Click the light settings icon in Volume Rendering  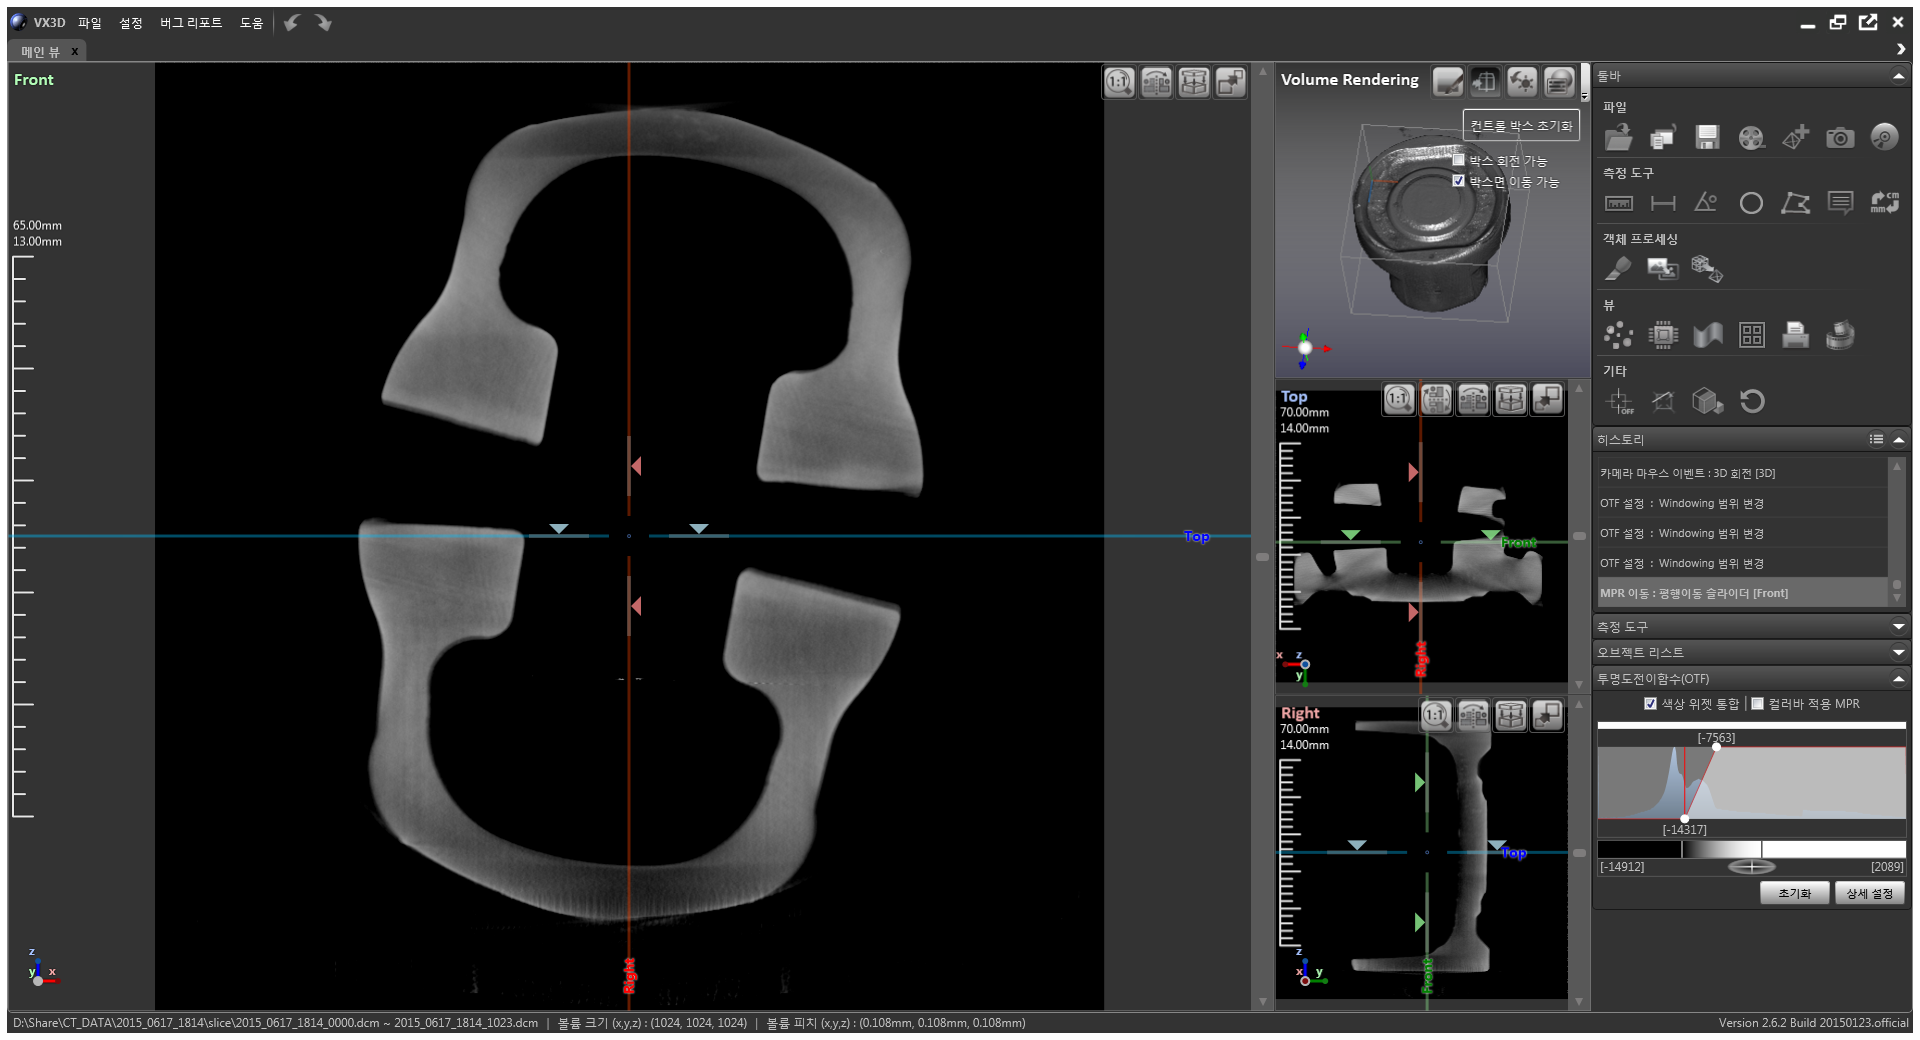[1521, 82]
